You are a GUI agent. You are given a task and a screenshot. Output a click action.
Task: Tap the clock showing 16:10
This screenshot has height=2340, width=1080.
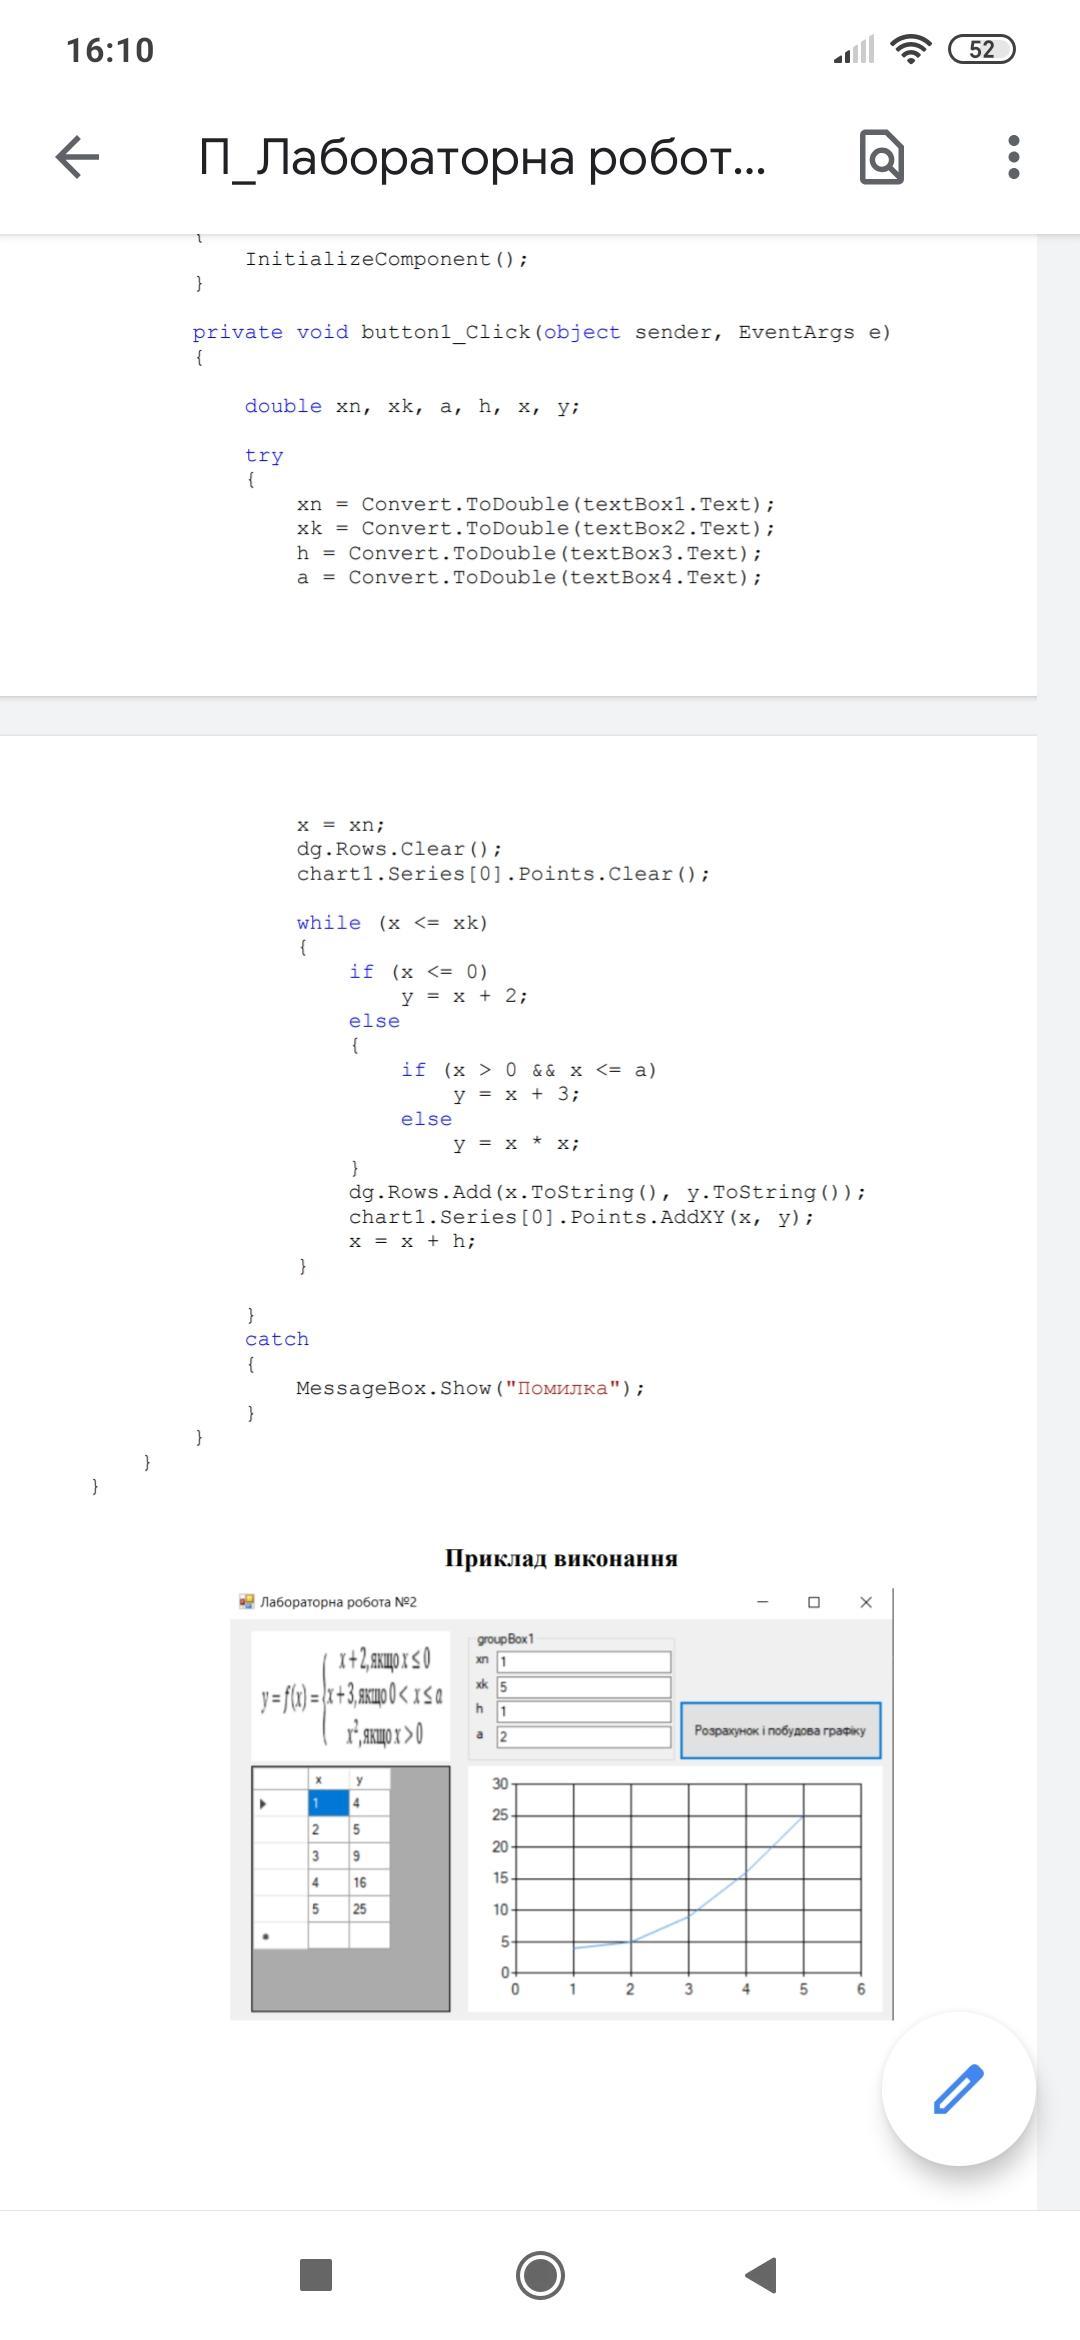point(110,50)
